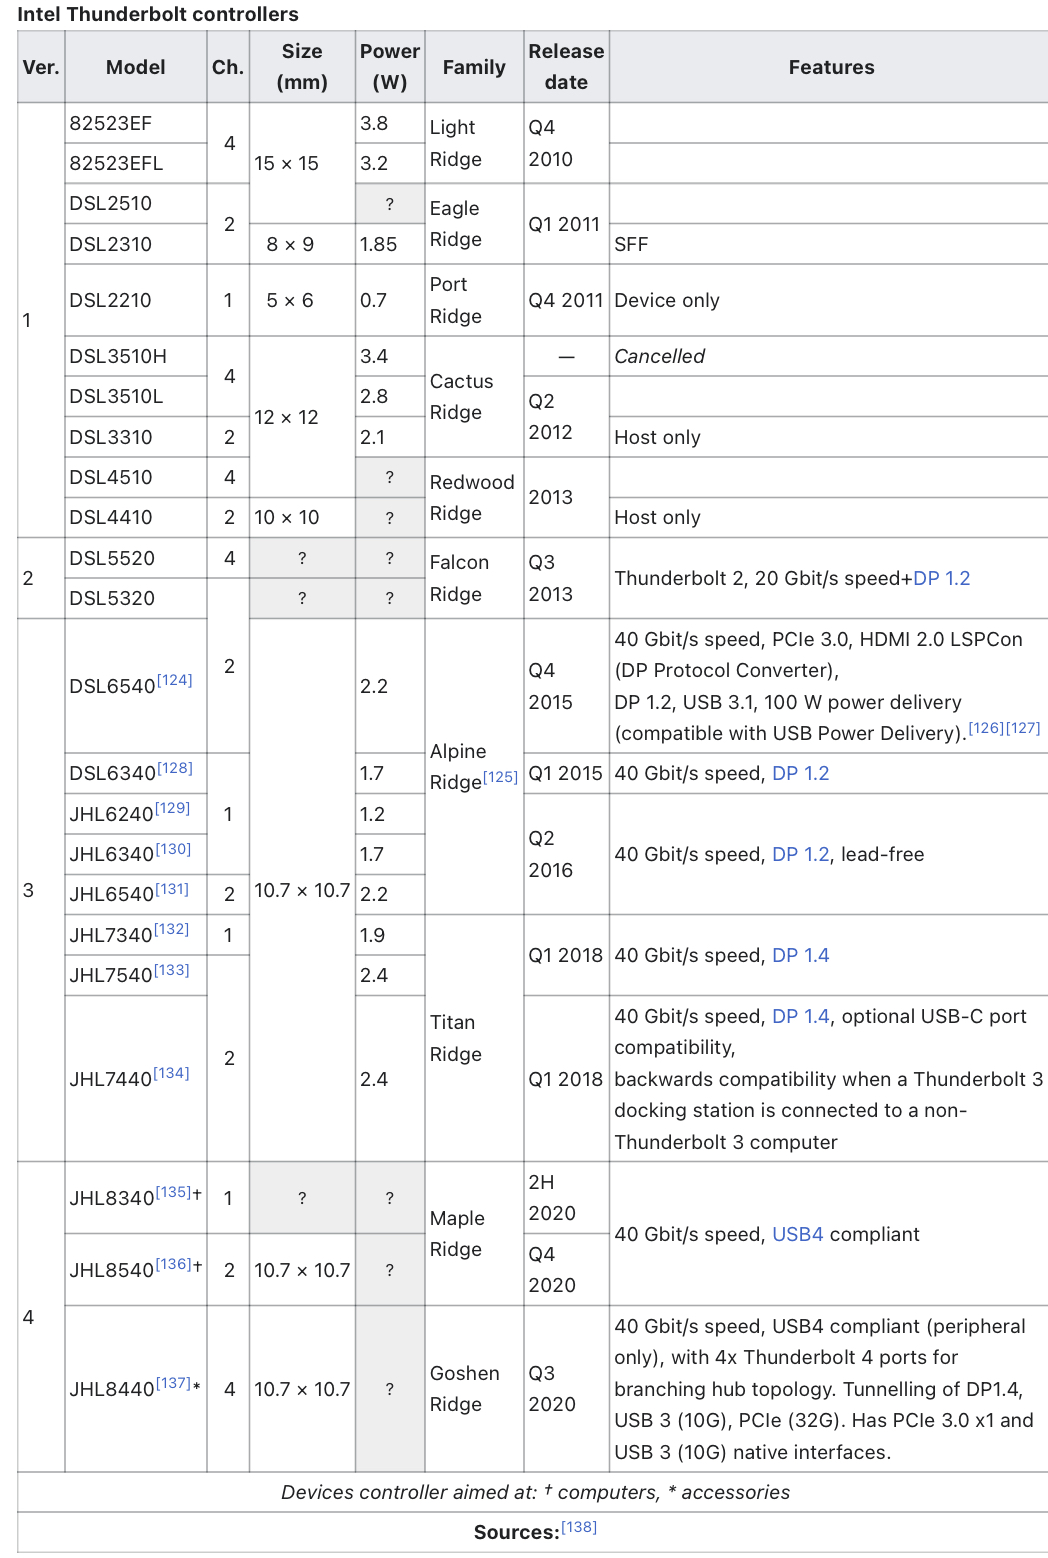Open DP 1.4 link in JHL7340 features row
1048x1558 pixels.
click(x=801, y=955)
